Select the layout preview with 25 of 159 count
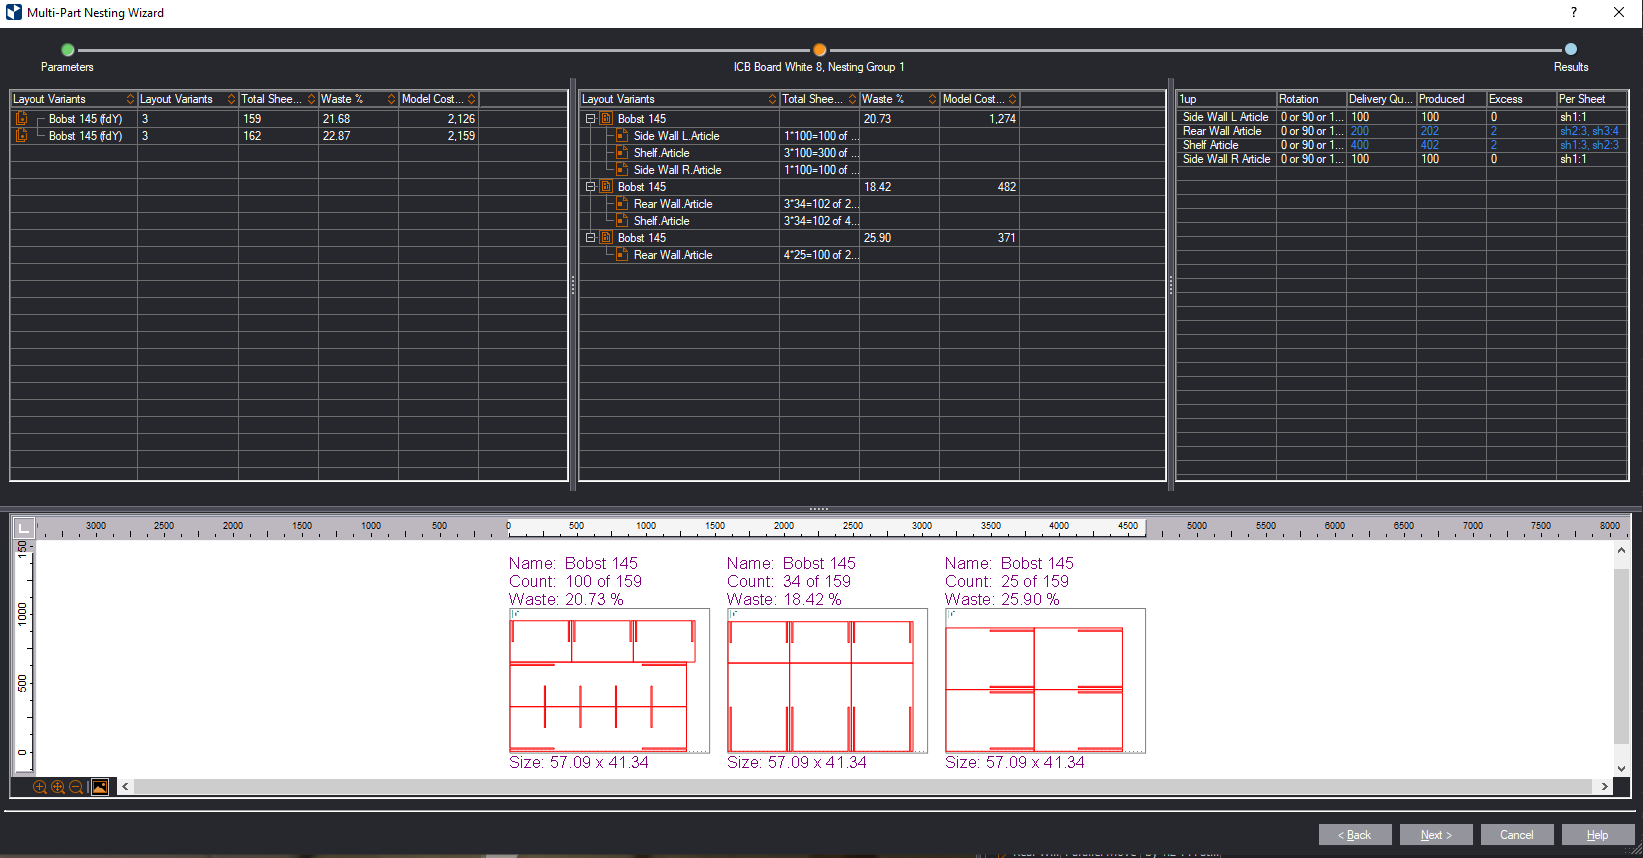Screen dimensions: 1643x858 point(1045,681)
